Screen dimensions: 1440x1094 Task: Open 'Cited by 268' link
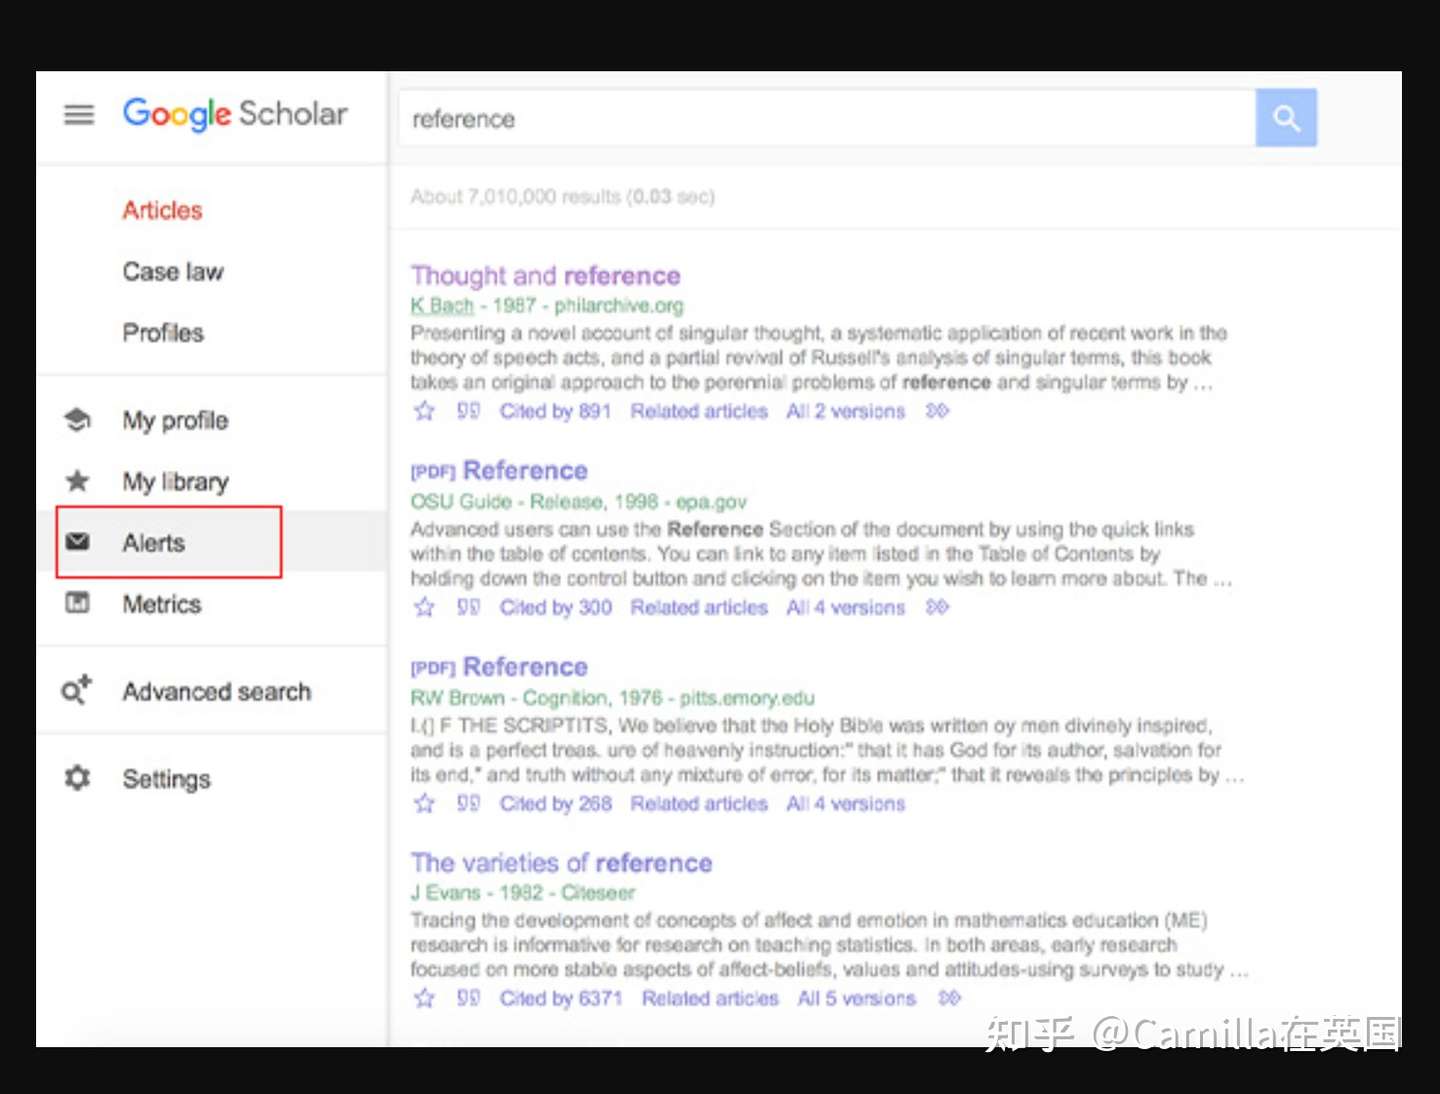(556, 803)
